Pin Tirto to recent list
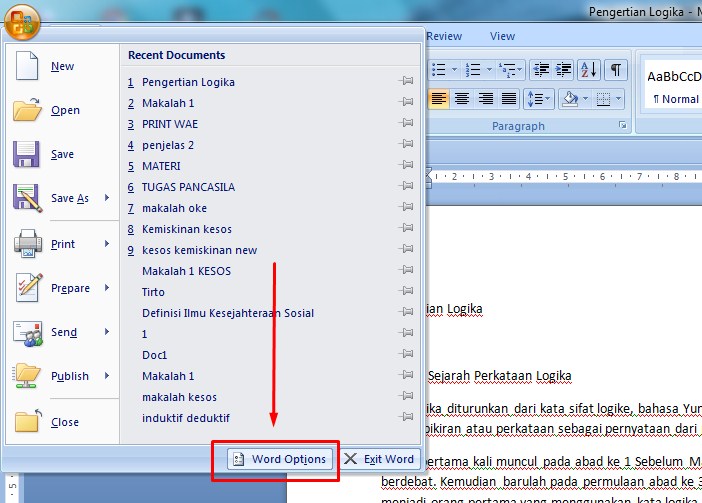The width and height of the screenshot is (702, 503). click(x=407, y=291)
